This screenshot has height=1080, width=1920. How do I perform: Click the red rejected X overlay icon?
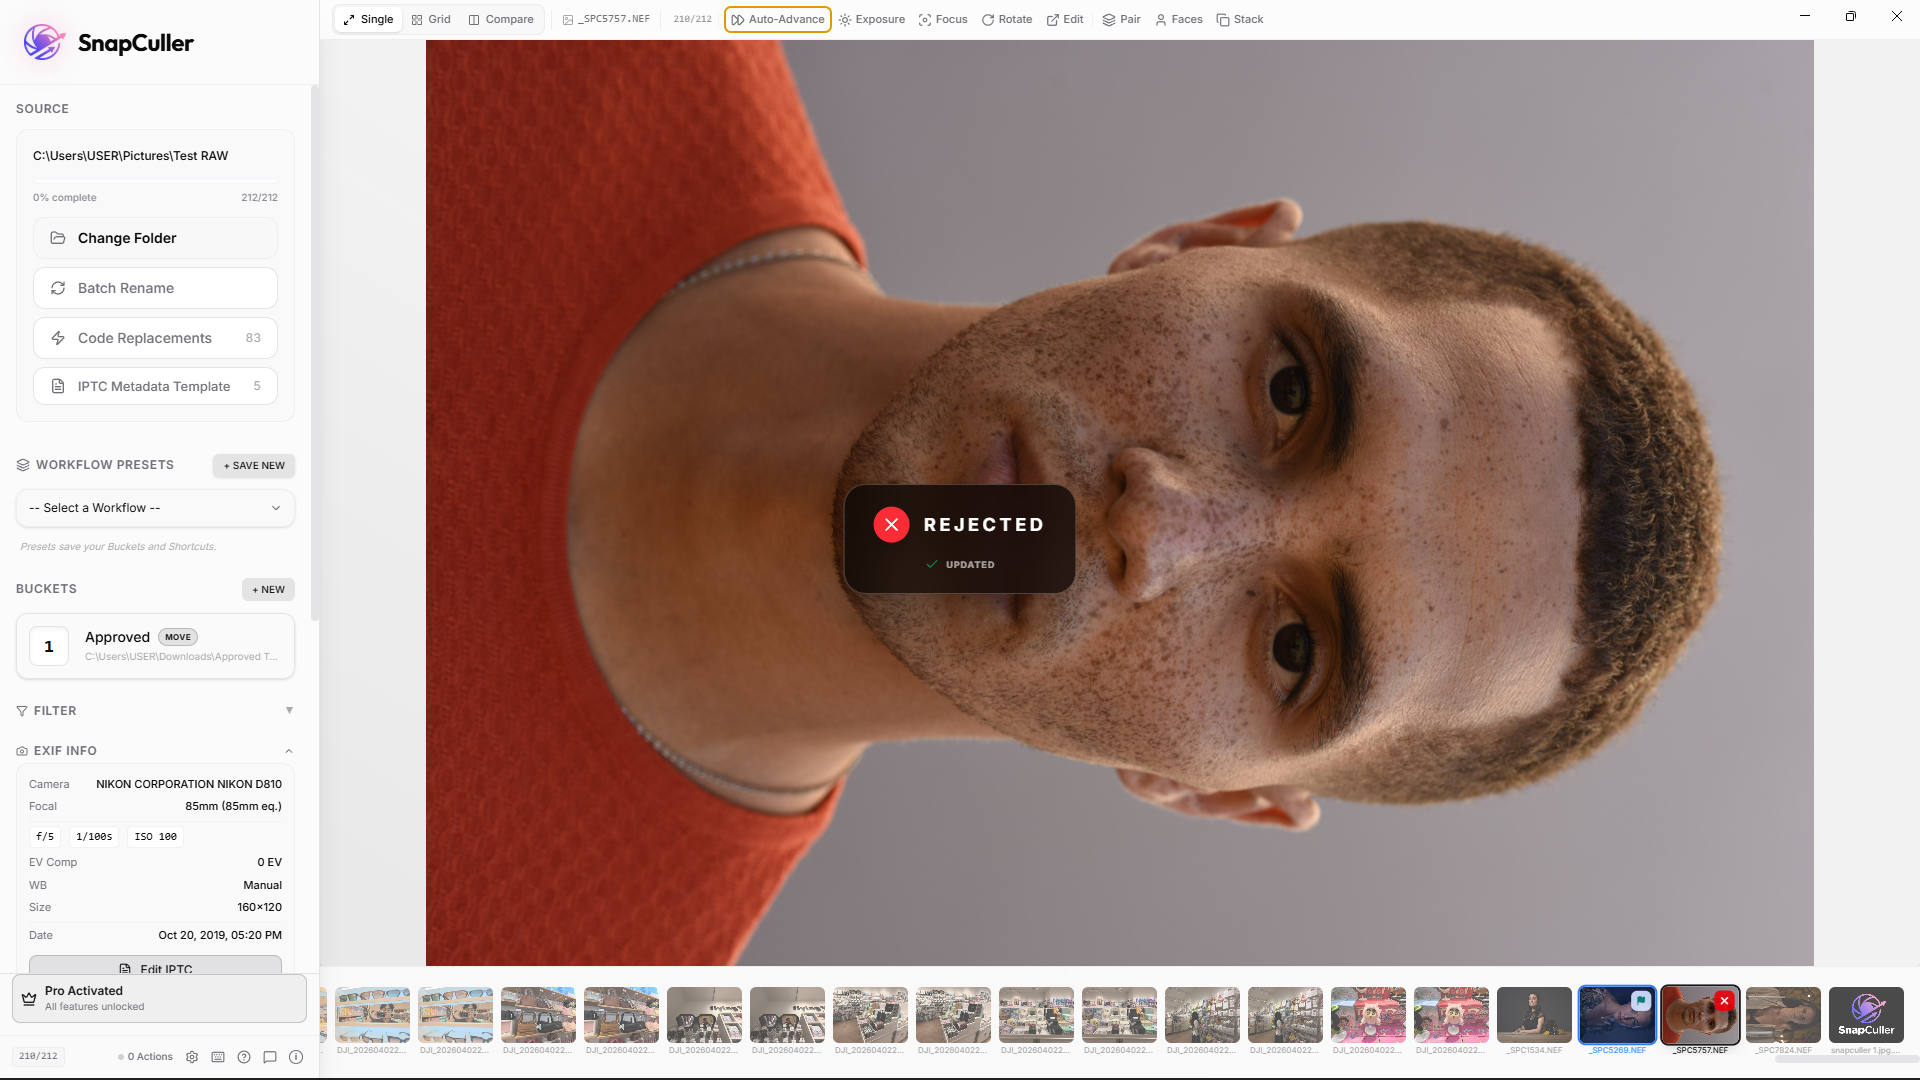click(891, 524)
